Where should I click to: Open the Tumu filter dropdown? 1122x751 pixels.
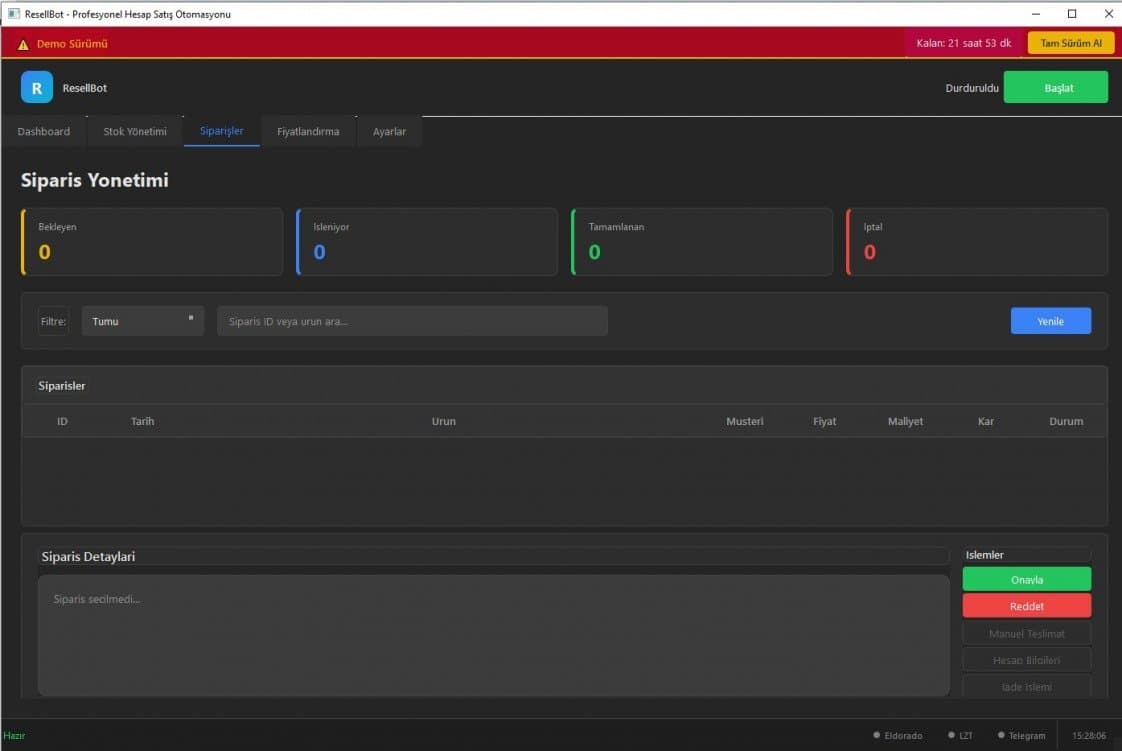142,321
